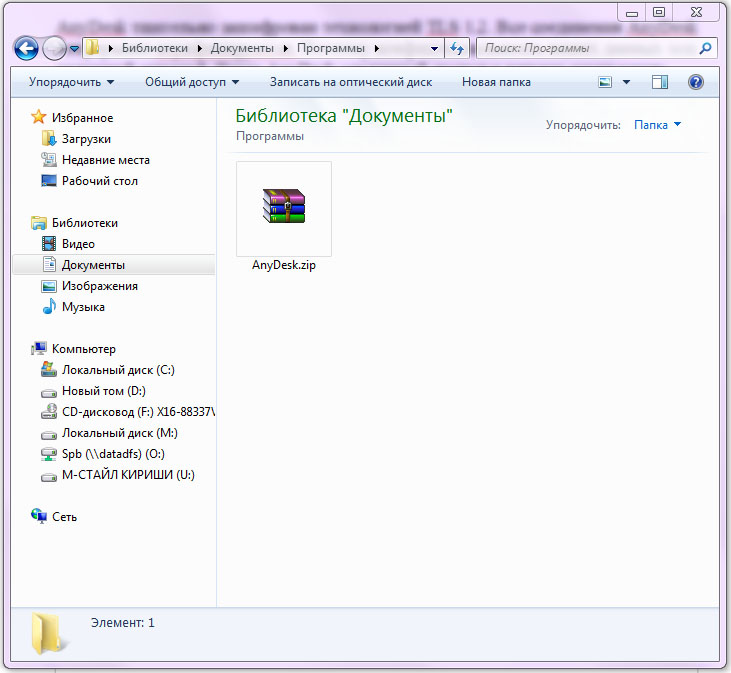Viewport: 731px width, 673px height.
Task: Click folder icon in details pane
Action: point(47,633)
